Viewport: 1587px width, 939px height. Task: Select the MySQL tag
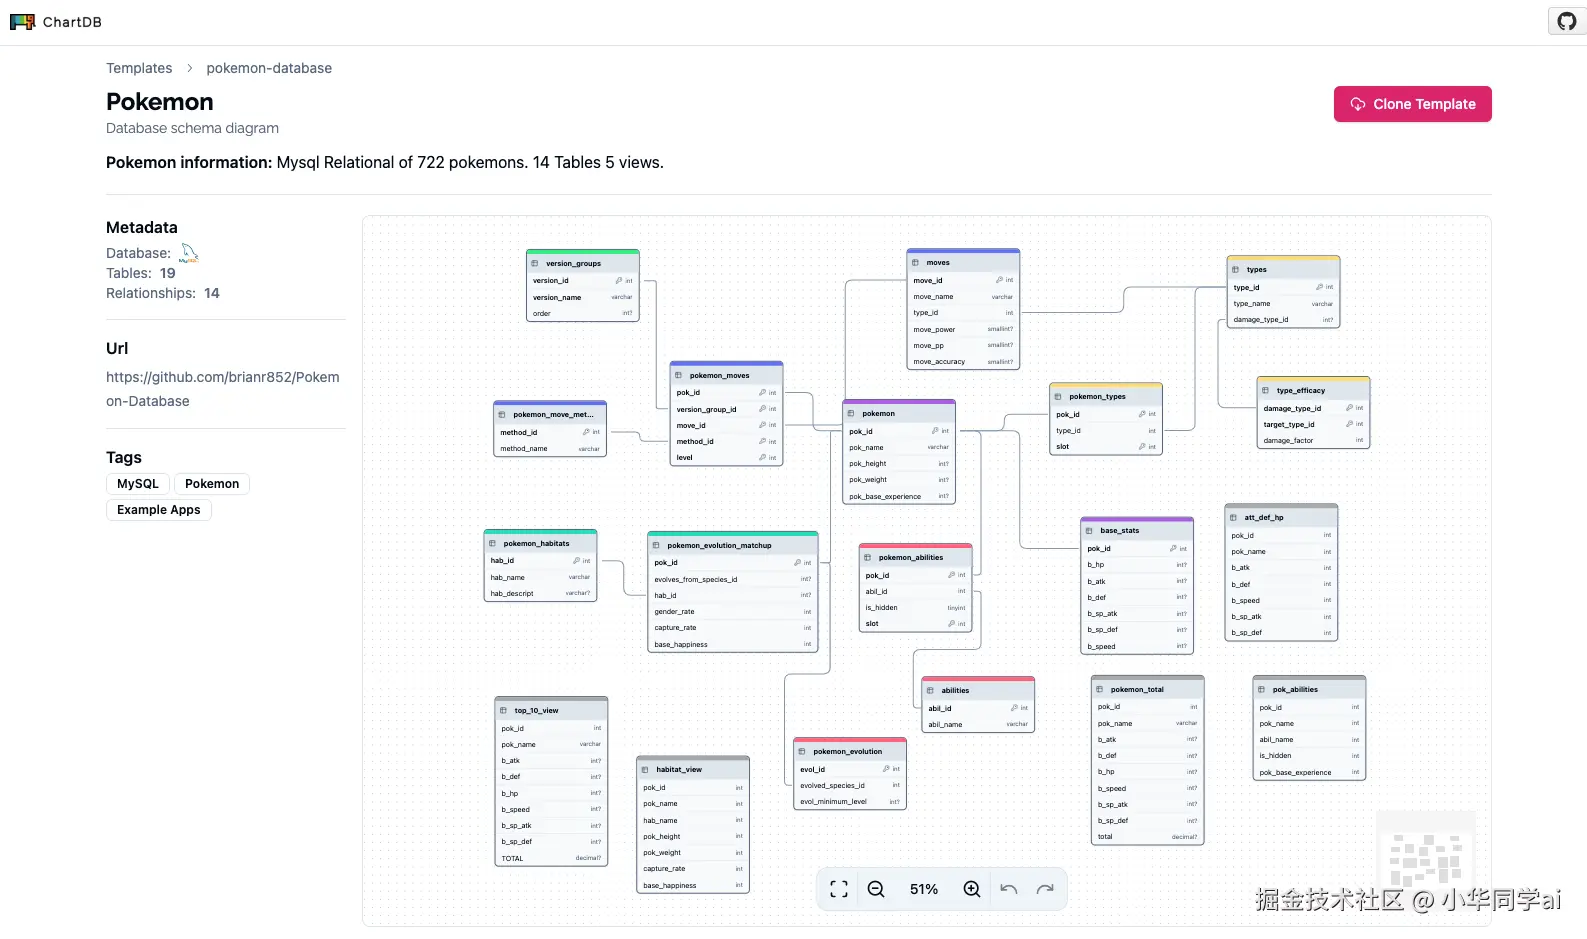click(138, 484)
